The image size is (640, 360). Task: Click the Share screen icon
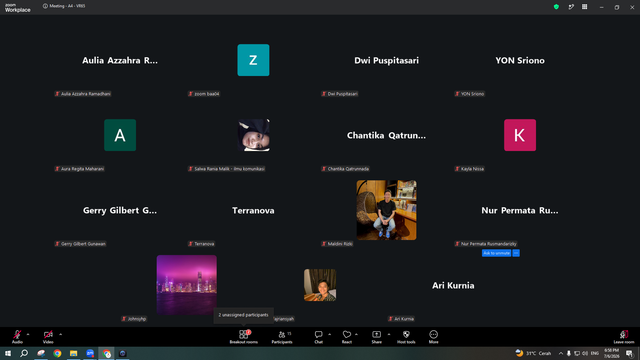[376, 336]
